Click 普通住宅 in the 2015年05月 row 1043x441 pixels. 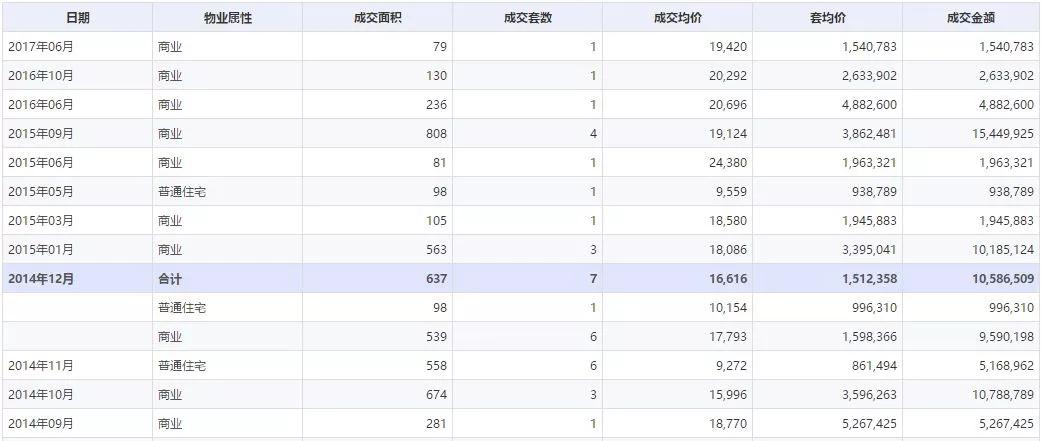182,192
